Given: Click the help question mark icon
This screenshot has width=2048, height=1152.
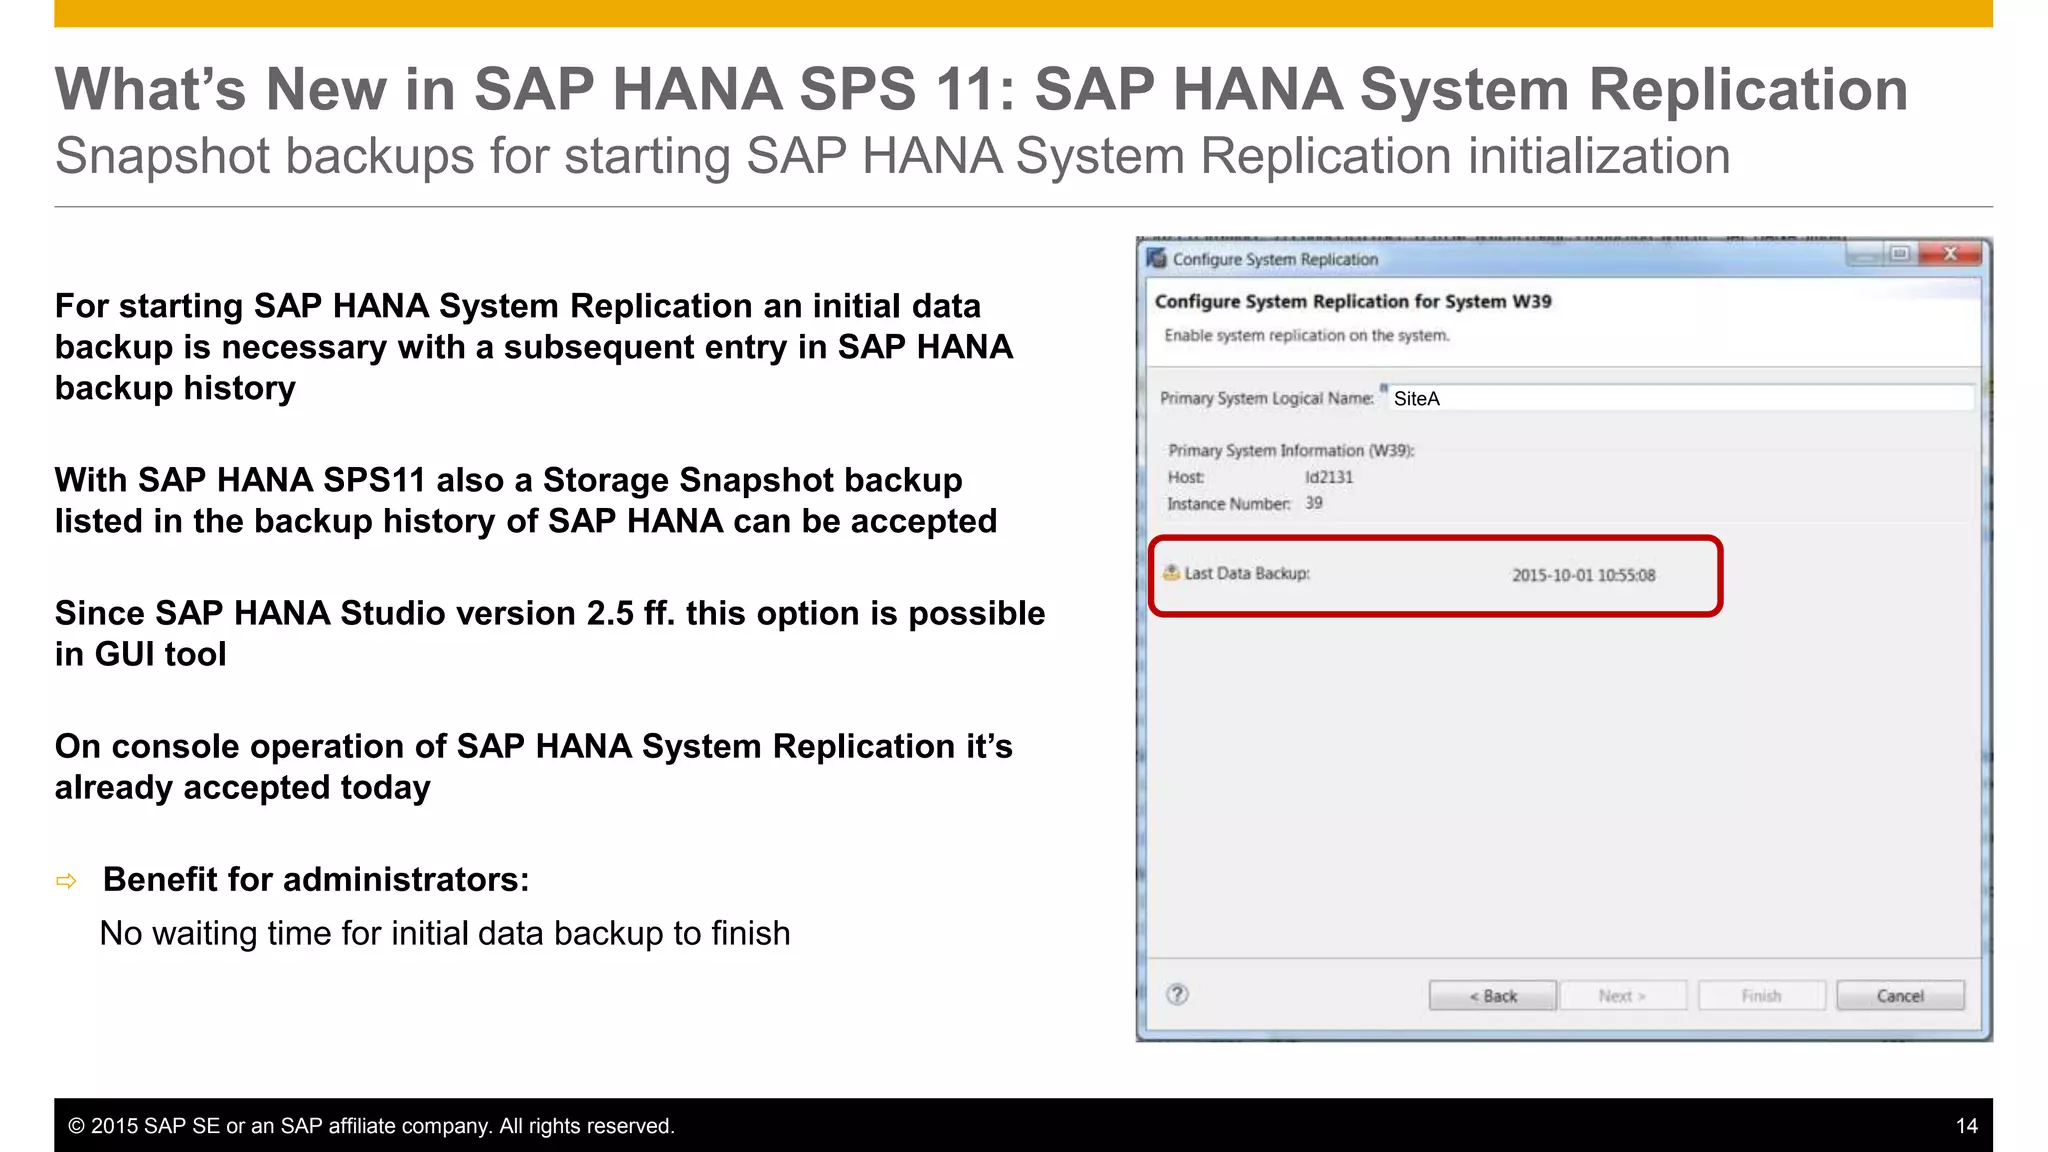Looking at the screenshot, I should coord(1177,994).
